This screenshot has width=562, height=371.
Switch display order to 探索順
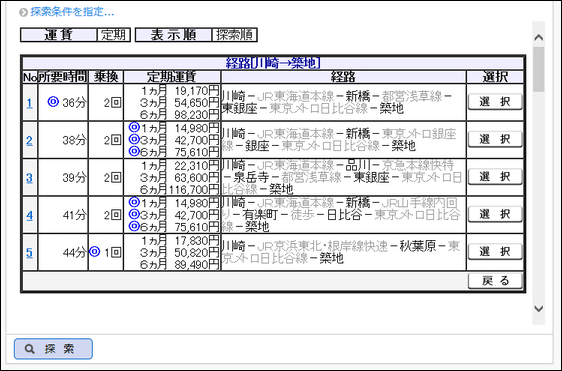(234, 35)
